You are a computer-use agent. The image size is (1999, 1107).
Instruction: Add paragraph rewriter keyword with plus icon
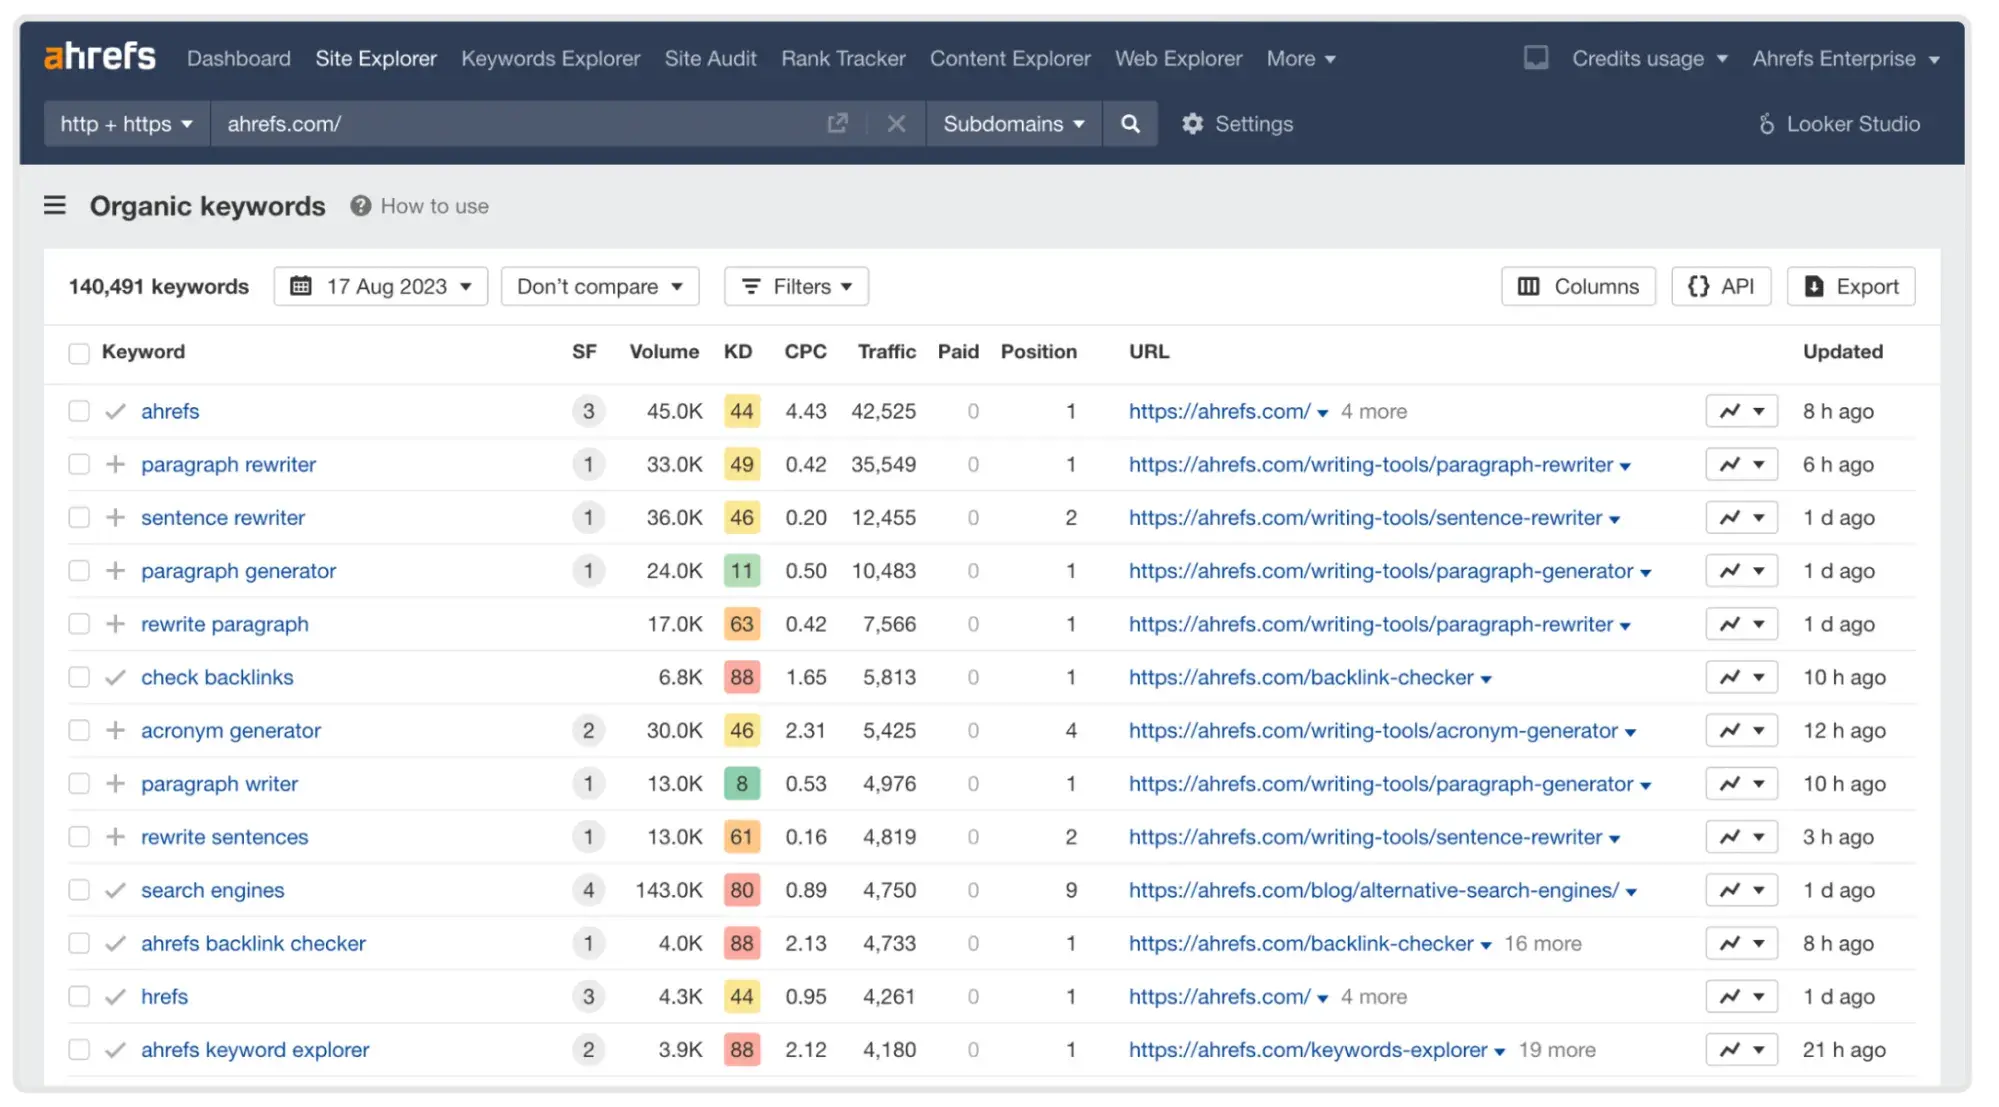pos(116,464)
